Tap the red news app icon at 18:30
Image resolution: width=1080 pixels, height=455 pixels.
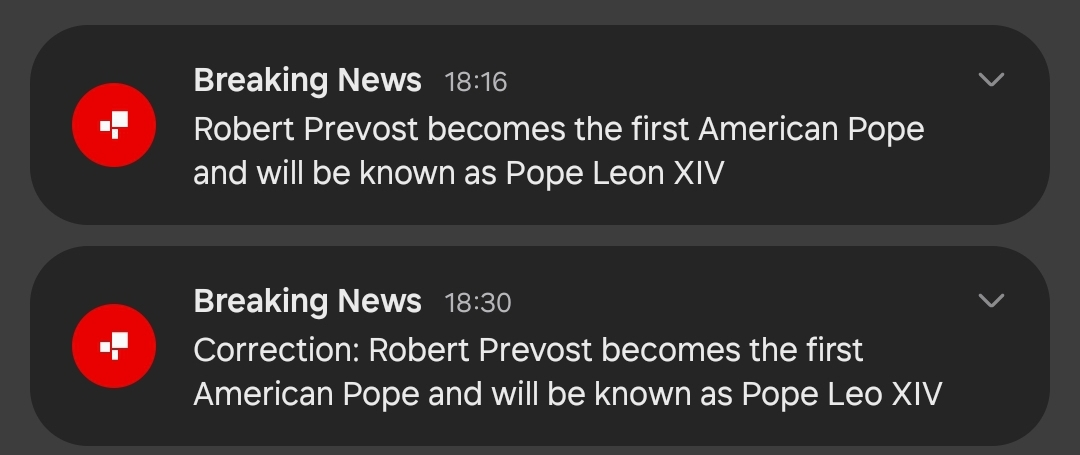[114, 346]
